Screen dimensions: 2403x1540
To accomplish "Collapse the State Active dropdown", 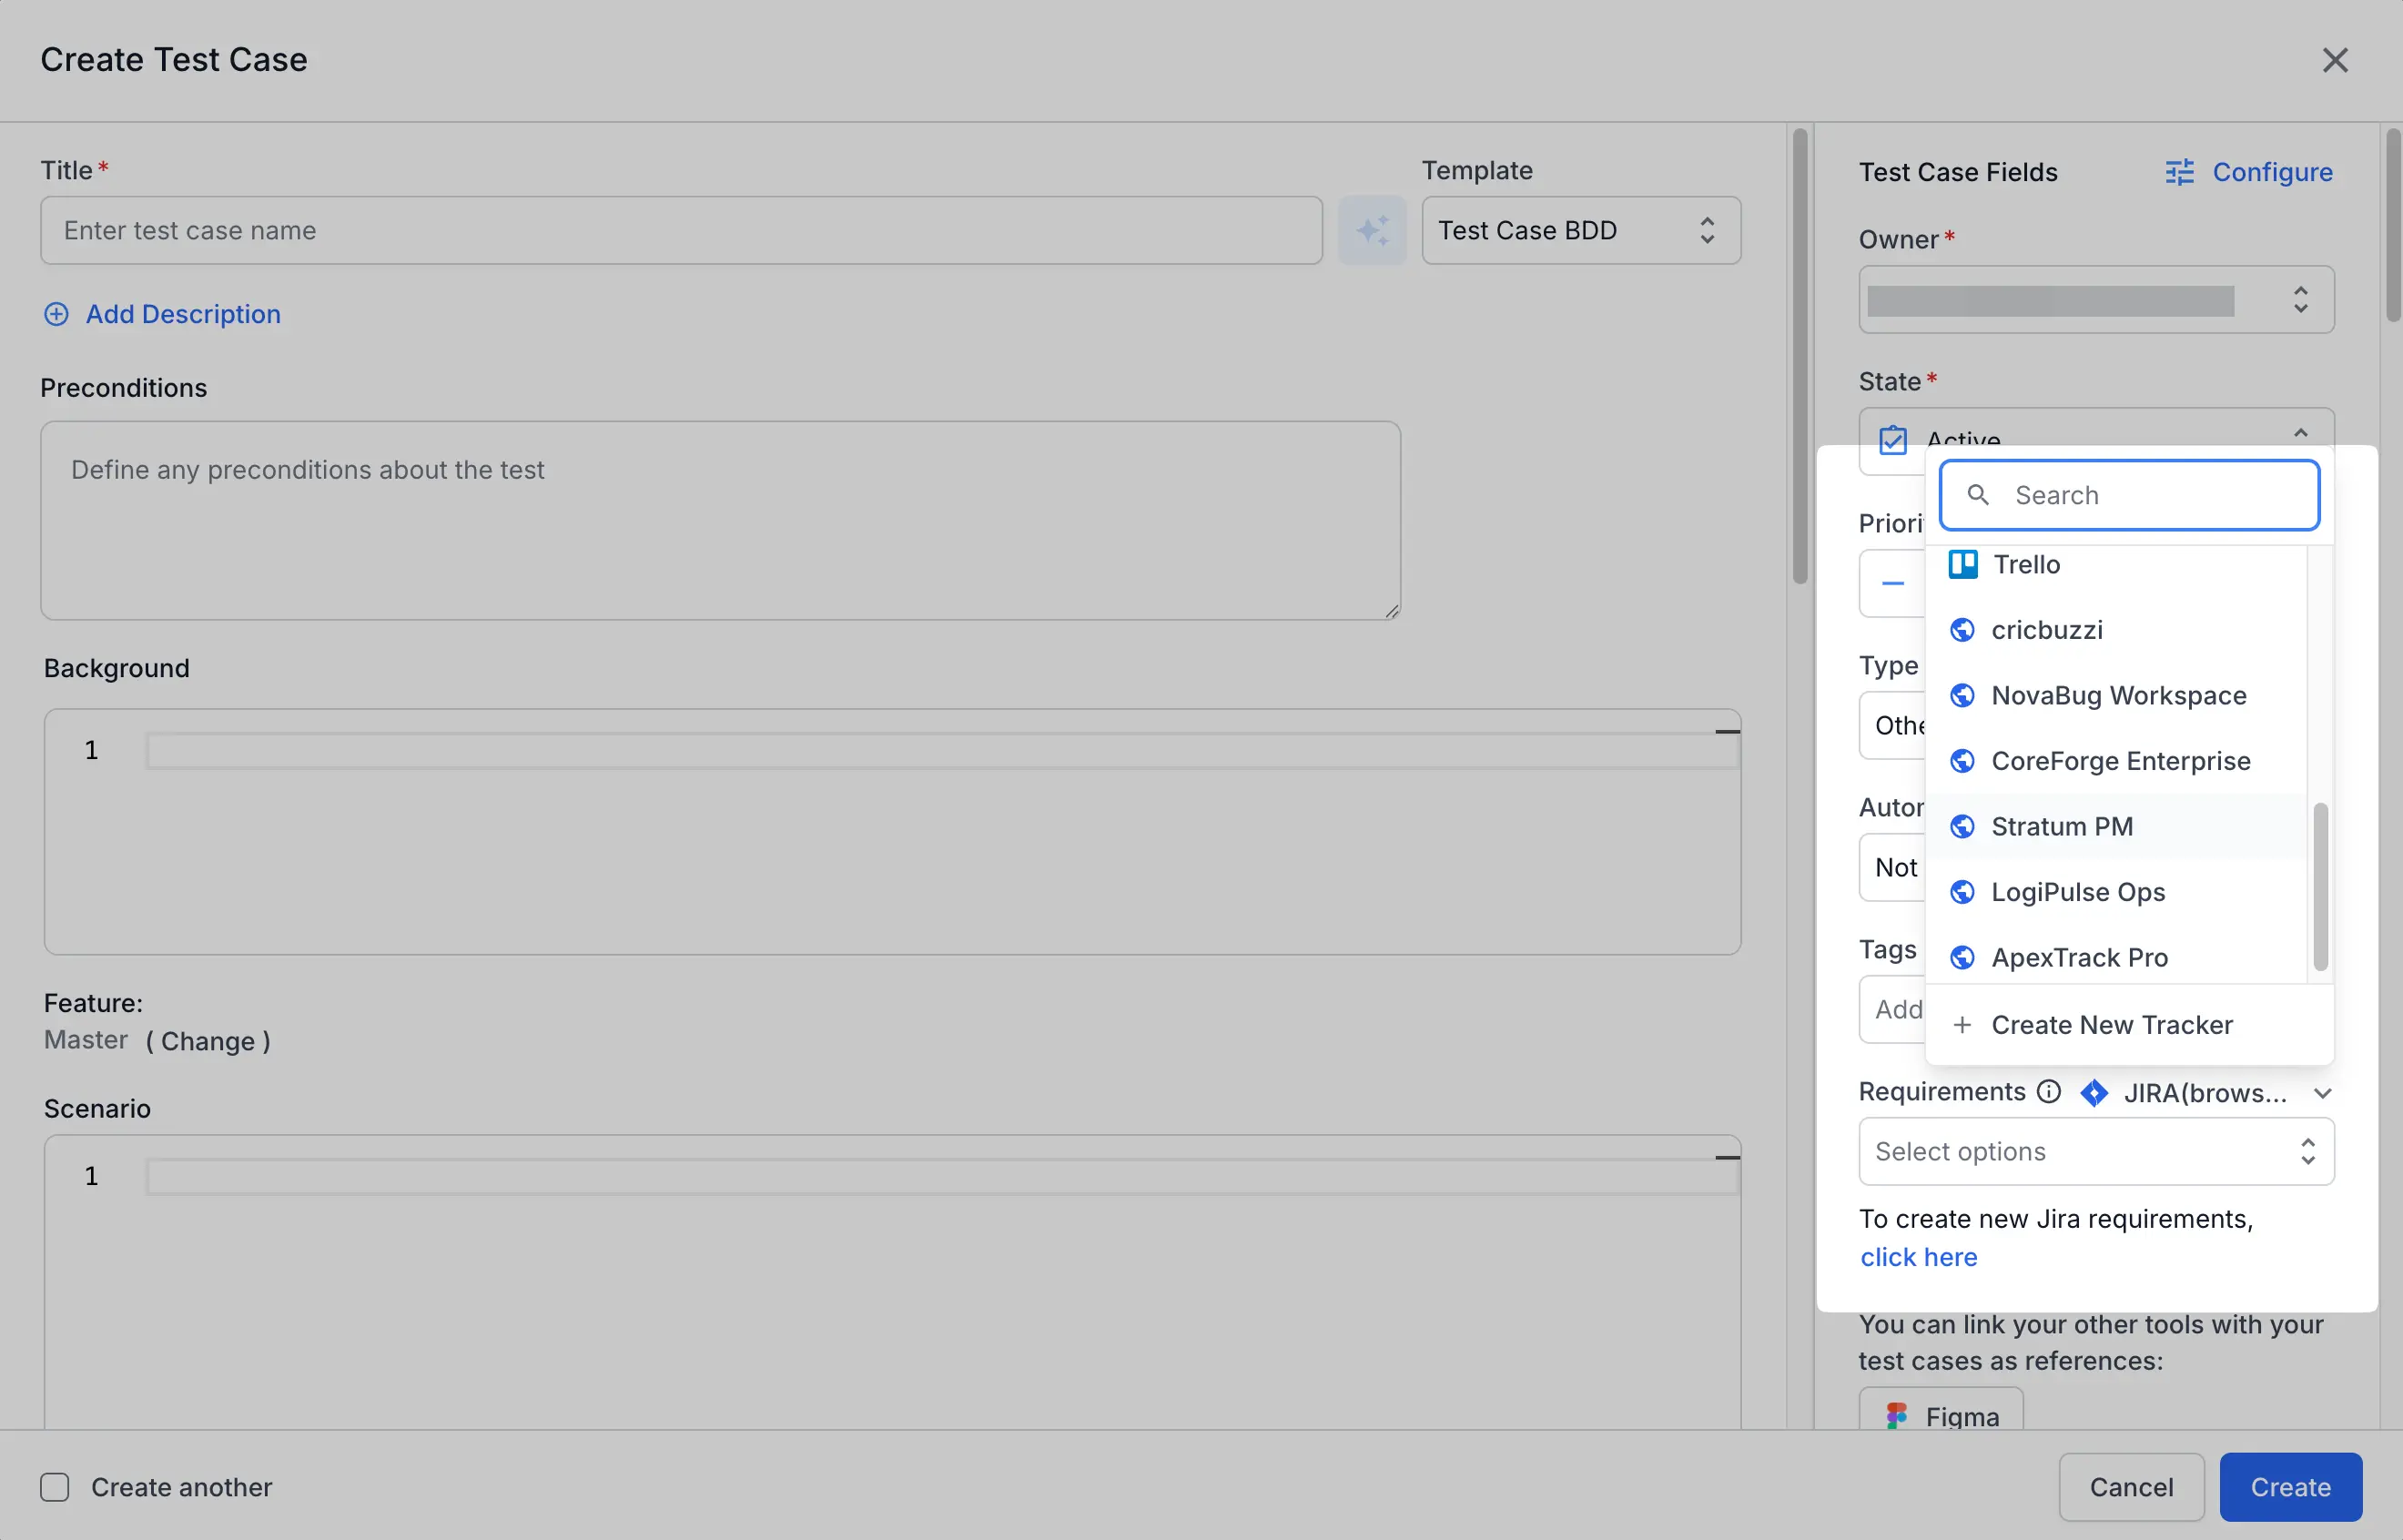I will (2301, 433).
